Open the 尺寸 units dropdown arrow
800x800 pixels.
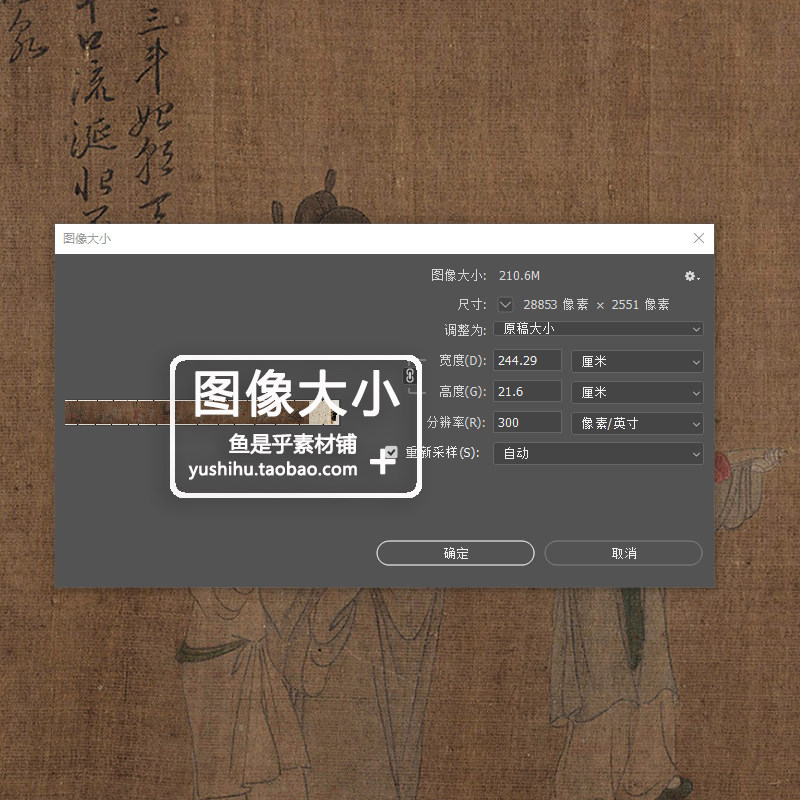coord(505,305)
